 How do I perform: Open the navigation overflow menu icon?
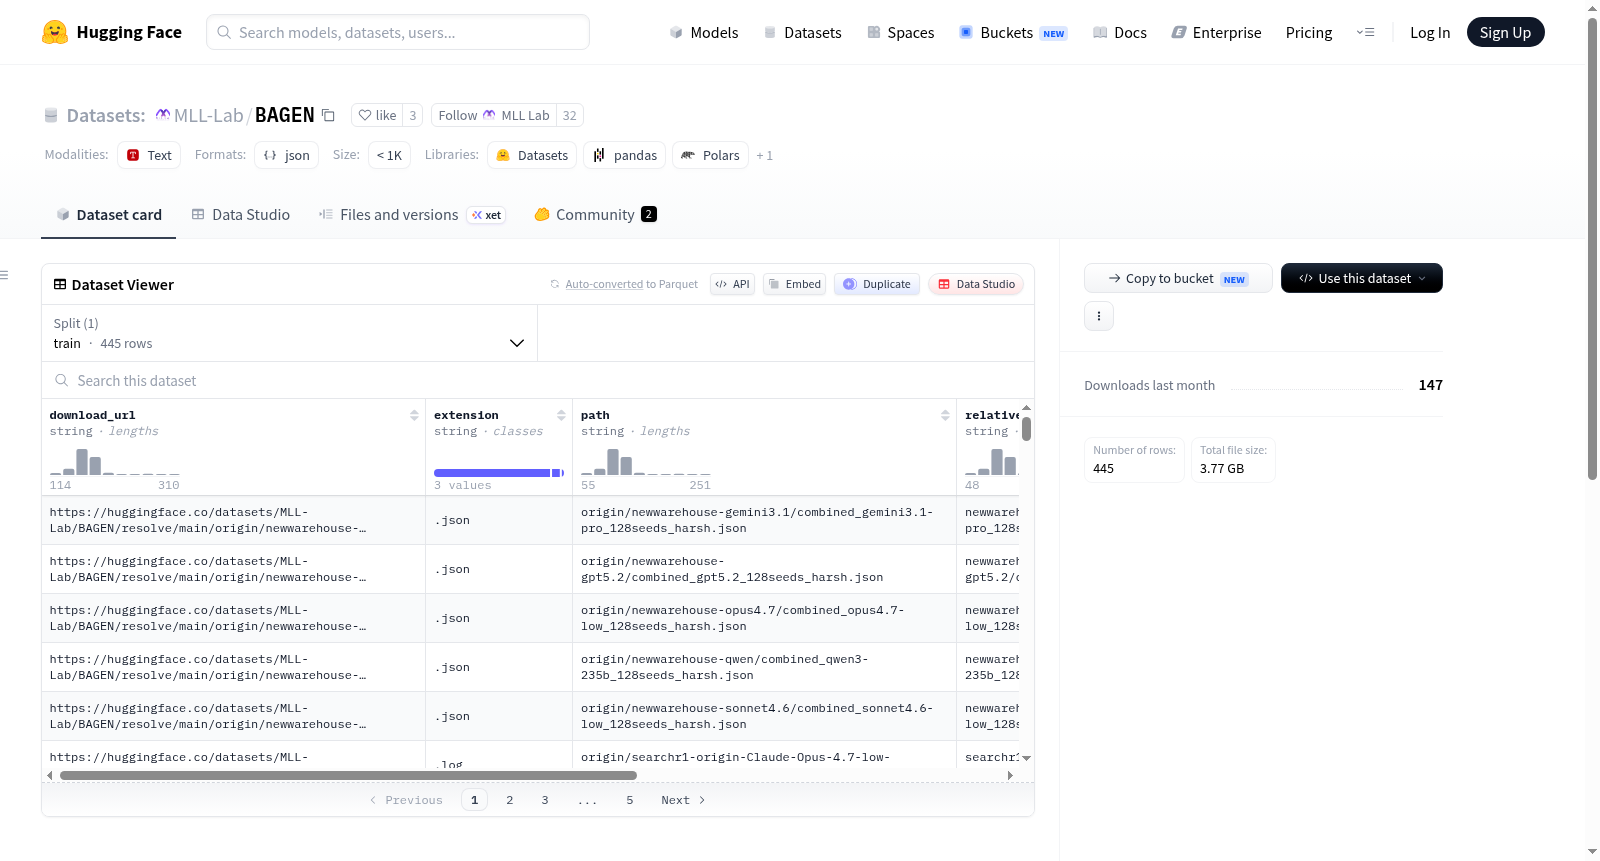[x=1365, y=32]
